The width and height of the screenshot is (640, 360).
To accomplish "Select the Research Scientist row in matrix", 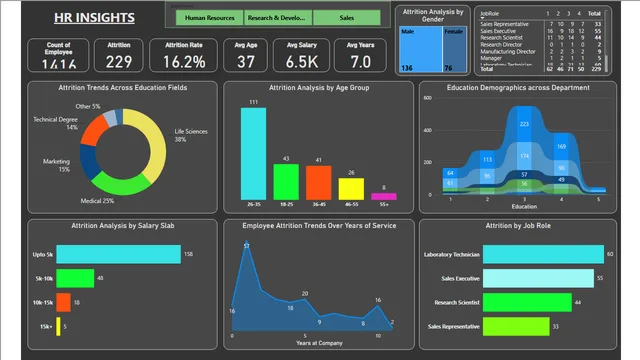I will [x=541, y=38].
